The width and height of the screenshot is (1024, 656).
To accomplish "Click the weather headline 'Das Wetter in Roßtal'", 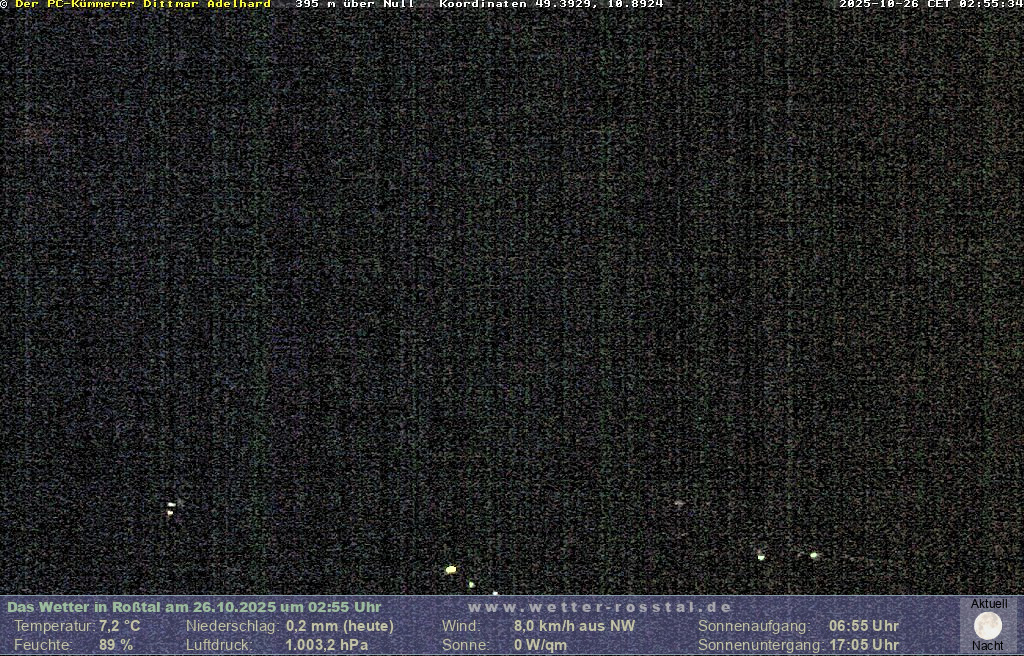I will (194, 607).
